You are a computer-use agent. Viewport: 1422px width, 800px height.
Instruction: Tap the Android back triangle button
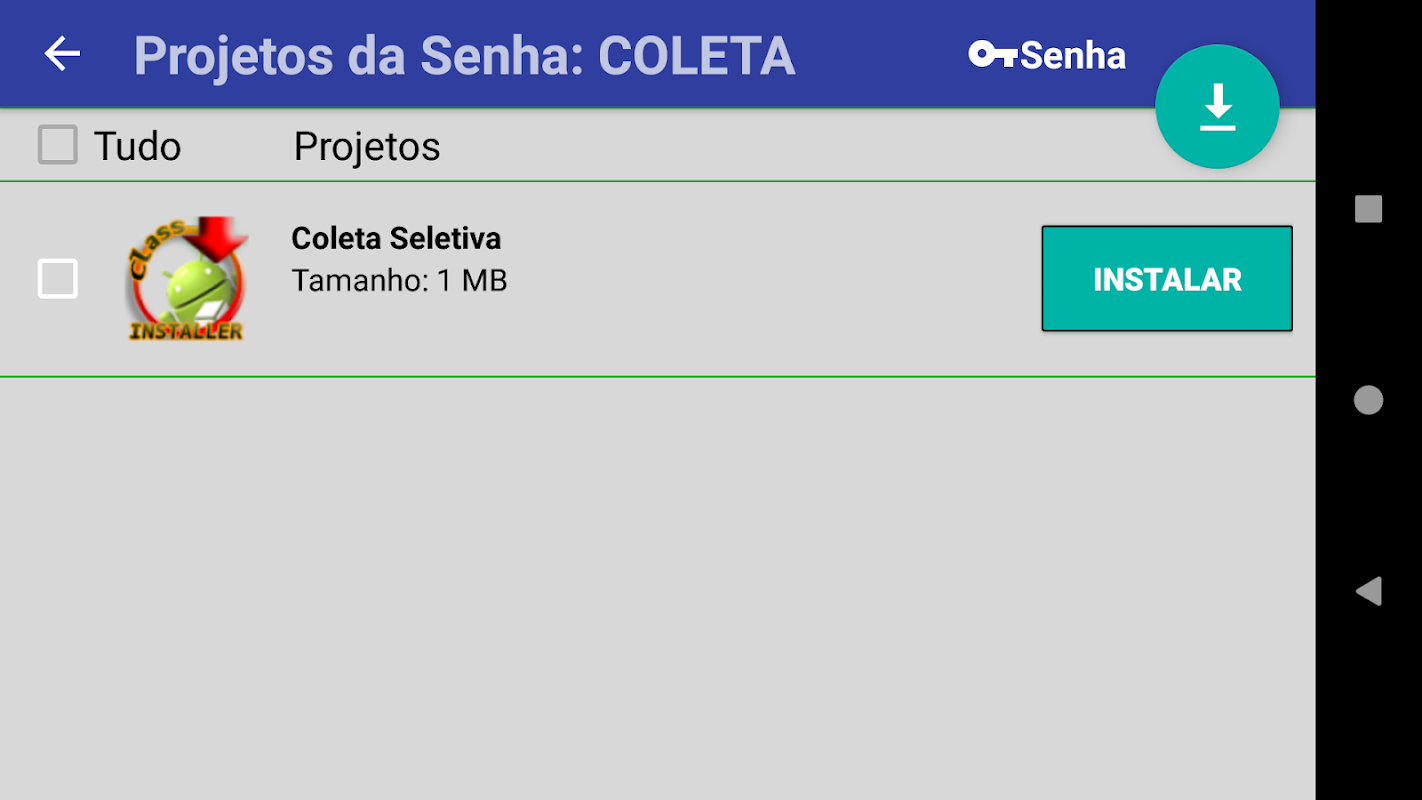1368,591
